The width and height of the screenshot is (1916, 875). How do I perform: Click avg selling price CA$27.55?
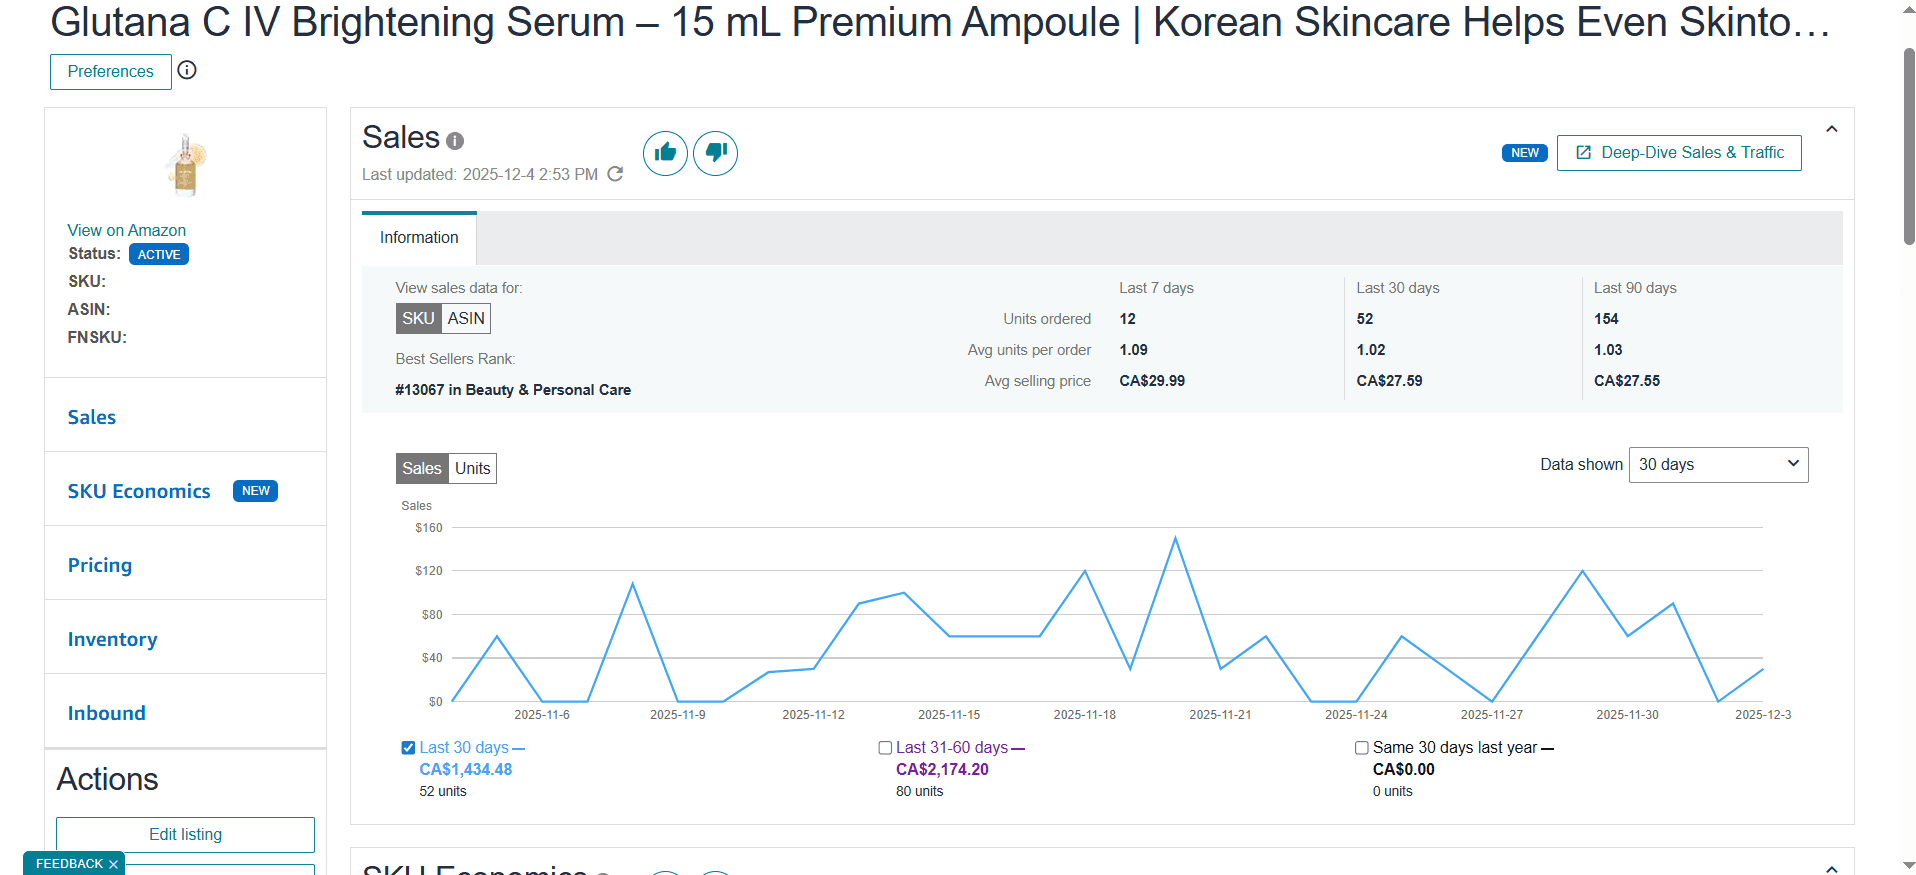coord(1627,381)
